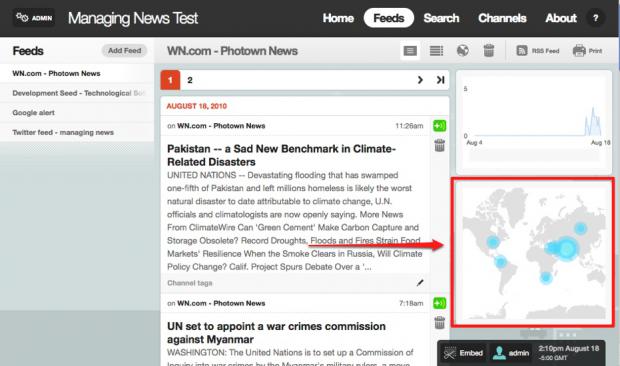Click the Embed button

pos(463,353)
